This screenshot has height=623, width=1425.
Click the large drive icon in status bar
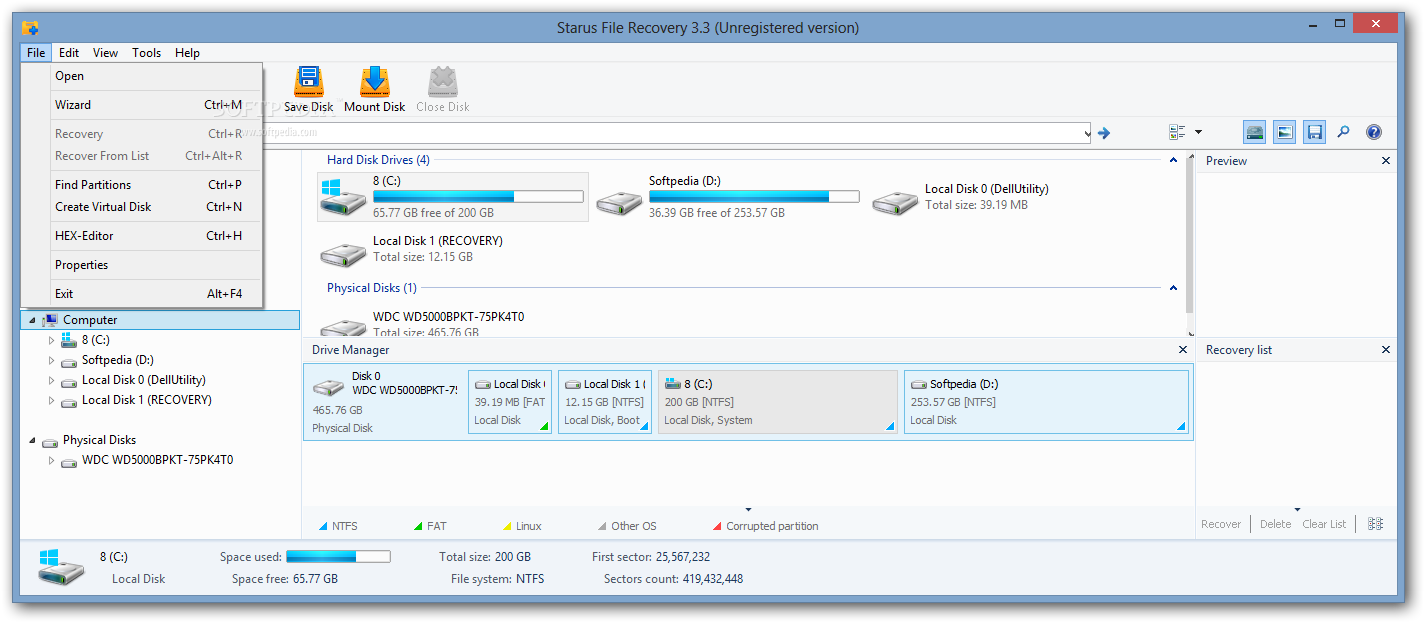tap(63, 567)
